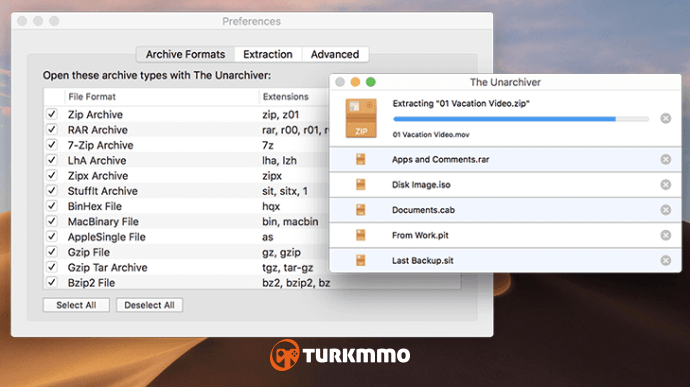The image size is (690, 387).
Task: Remove Disk Image.iso from the queue
Action: [x=665, y=184]
